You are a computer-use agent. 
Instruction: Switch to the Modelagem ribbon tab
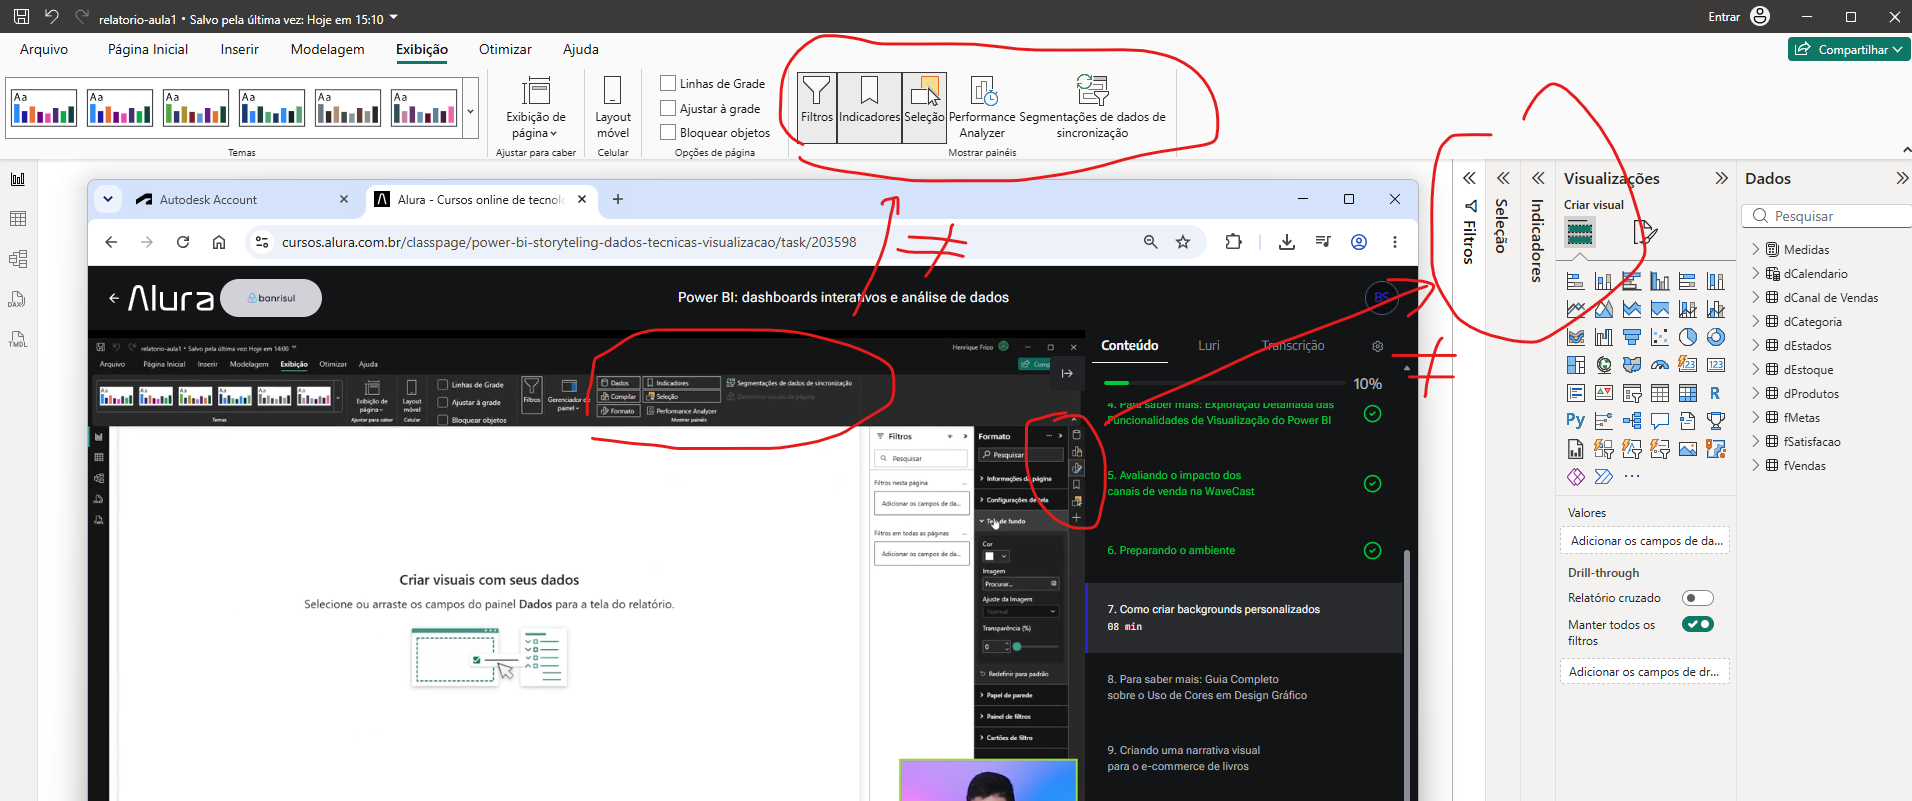327,49
